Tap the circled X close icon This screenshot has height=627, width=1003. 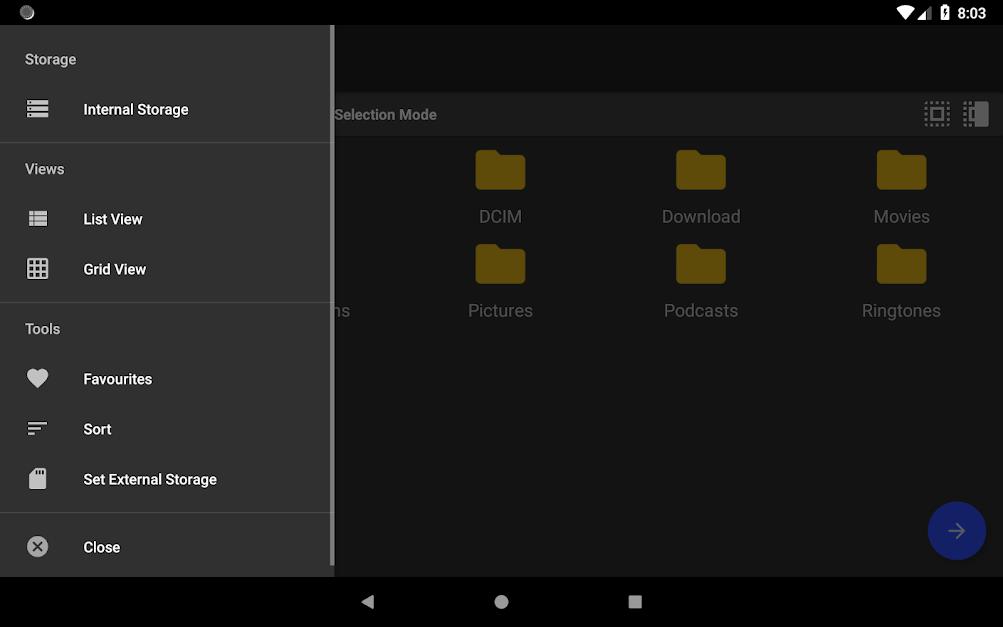tap(37, 546)
